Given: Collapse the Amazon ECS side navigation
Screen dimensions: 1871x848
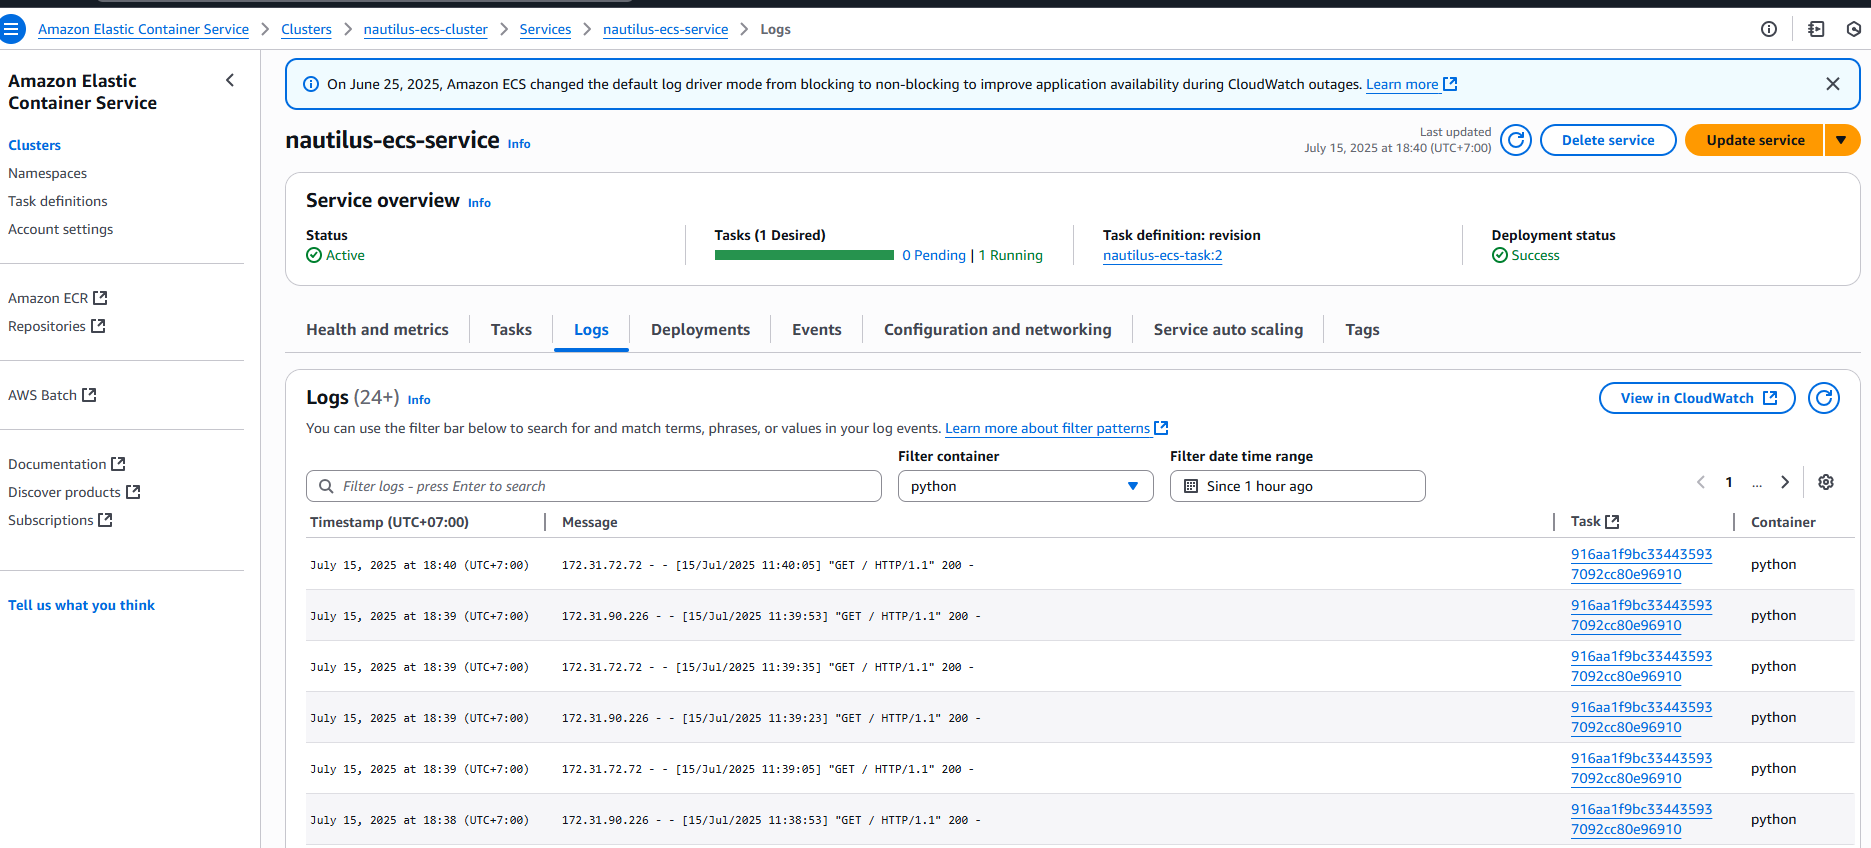Looking at the screenshot, I should click(x=230, y=80).
